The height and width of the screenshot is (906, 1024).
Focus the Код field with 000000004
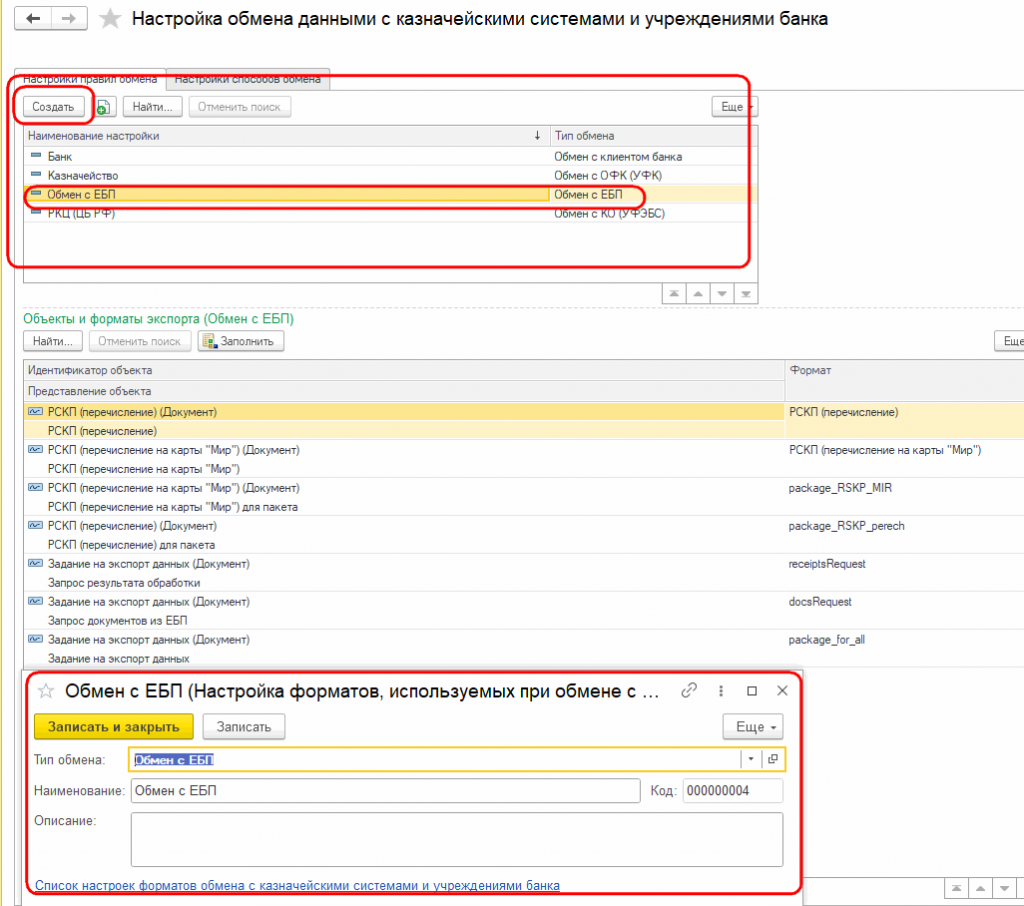(733, 791)
